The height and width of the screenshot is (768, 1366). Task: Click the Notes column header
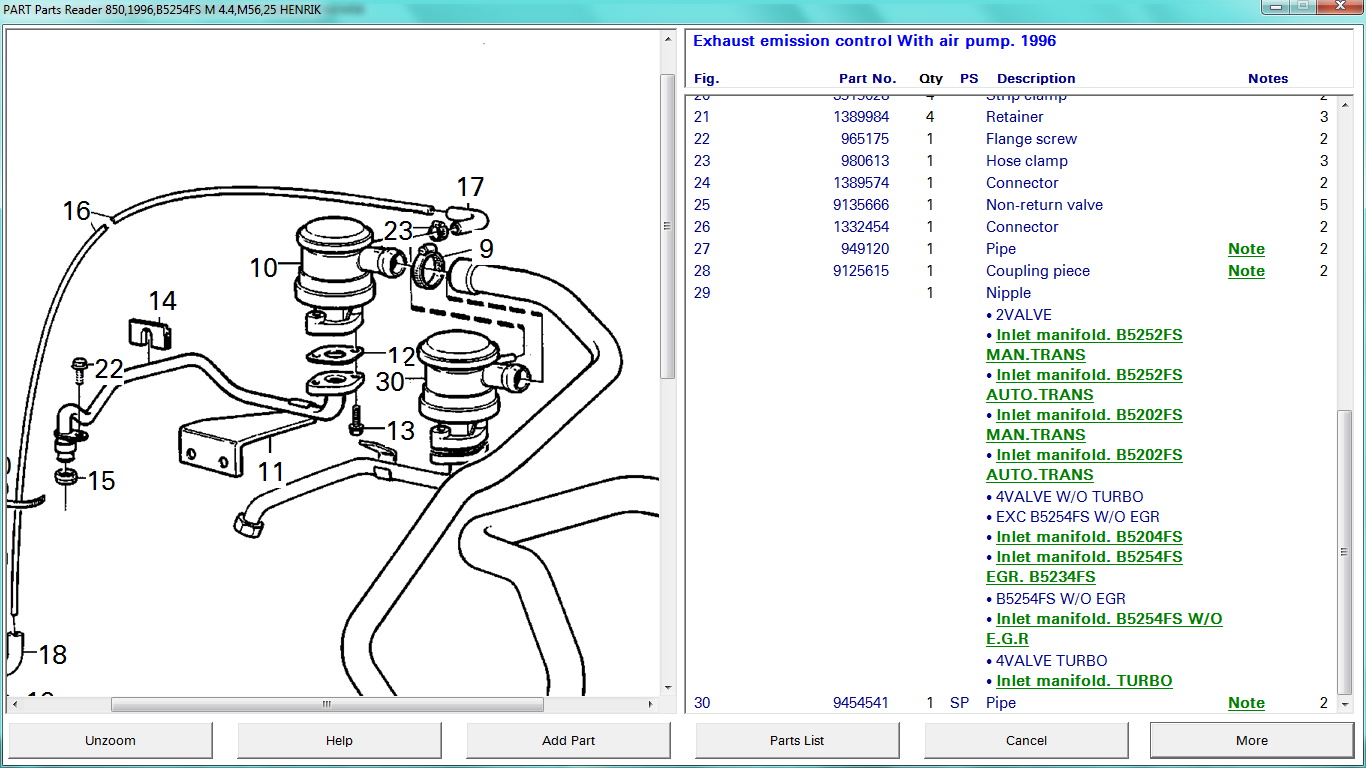pos(1268,78)
